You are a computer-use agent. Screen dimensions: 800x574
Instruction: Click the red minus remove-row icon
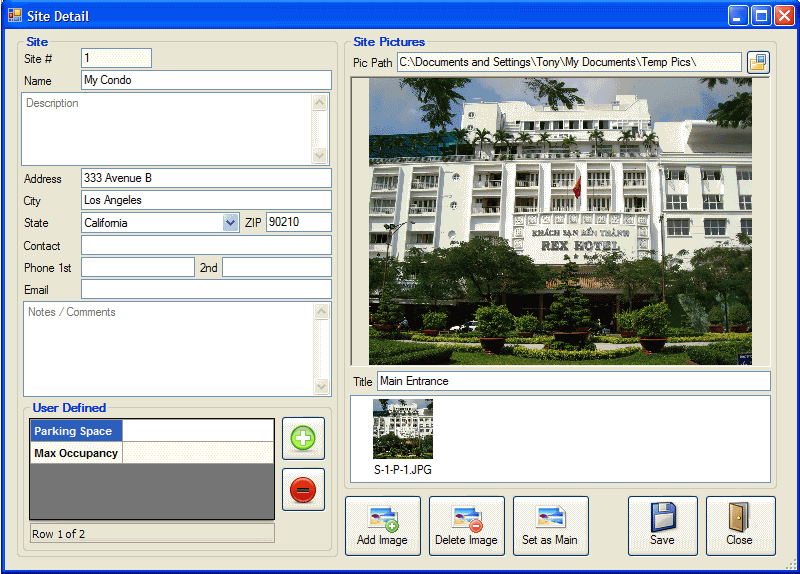pos(303,490)
